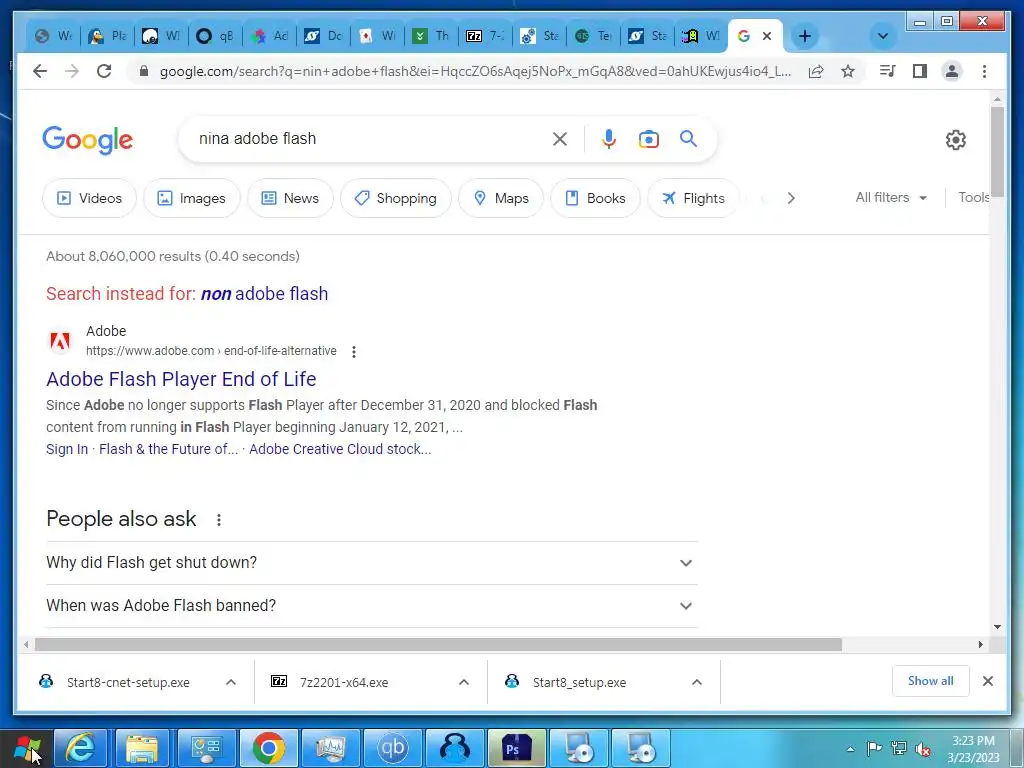The image size is (1024, 768).
Task: Open the Chrome three-dot menu
Action: [x=984, y=71]
